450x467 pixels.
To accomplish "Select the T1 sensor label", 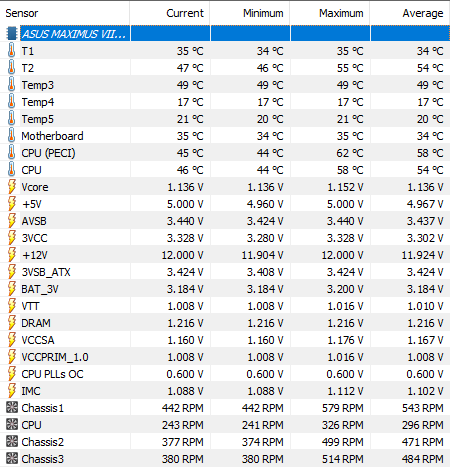I will pos(28,51).
